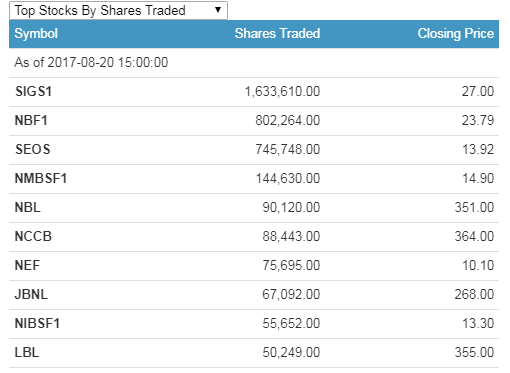Screen dimensions: 510x373
Task: Select the NEF symbol link
Action: point(27,265)
